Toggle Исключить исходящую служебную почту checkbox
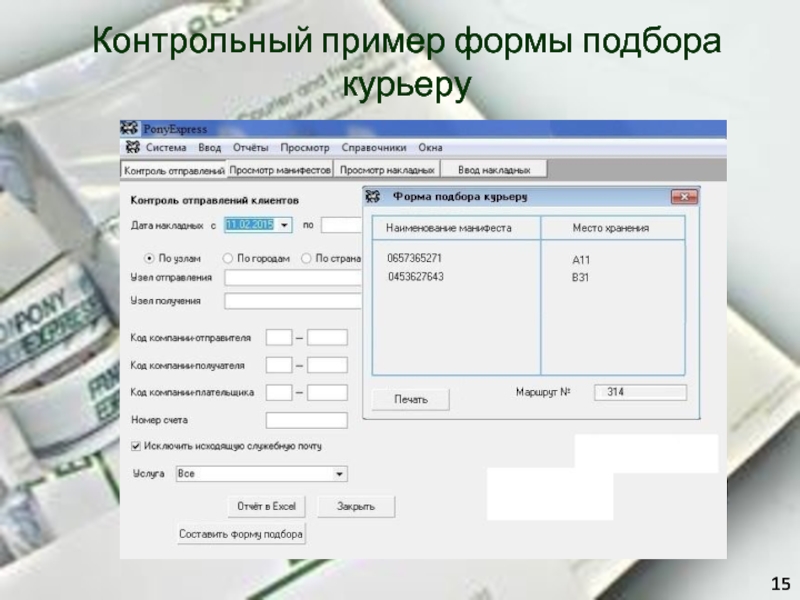The width and height of the screenshot is (800, 600). tap(137, 446)
